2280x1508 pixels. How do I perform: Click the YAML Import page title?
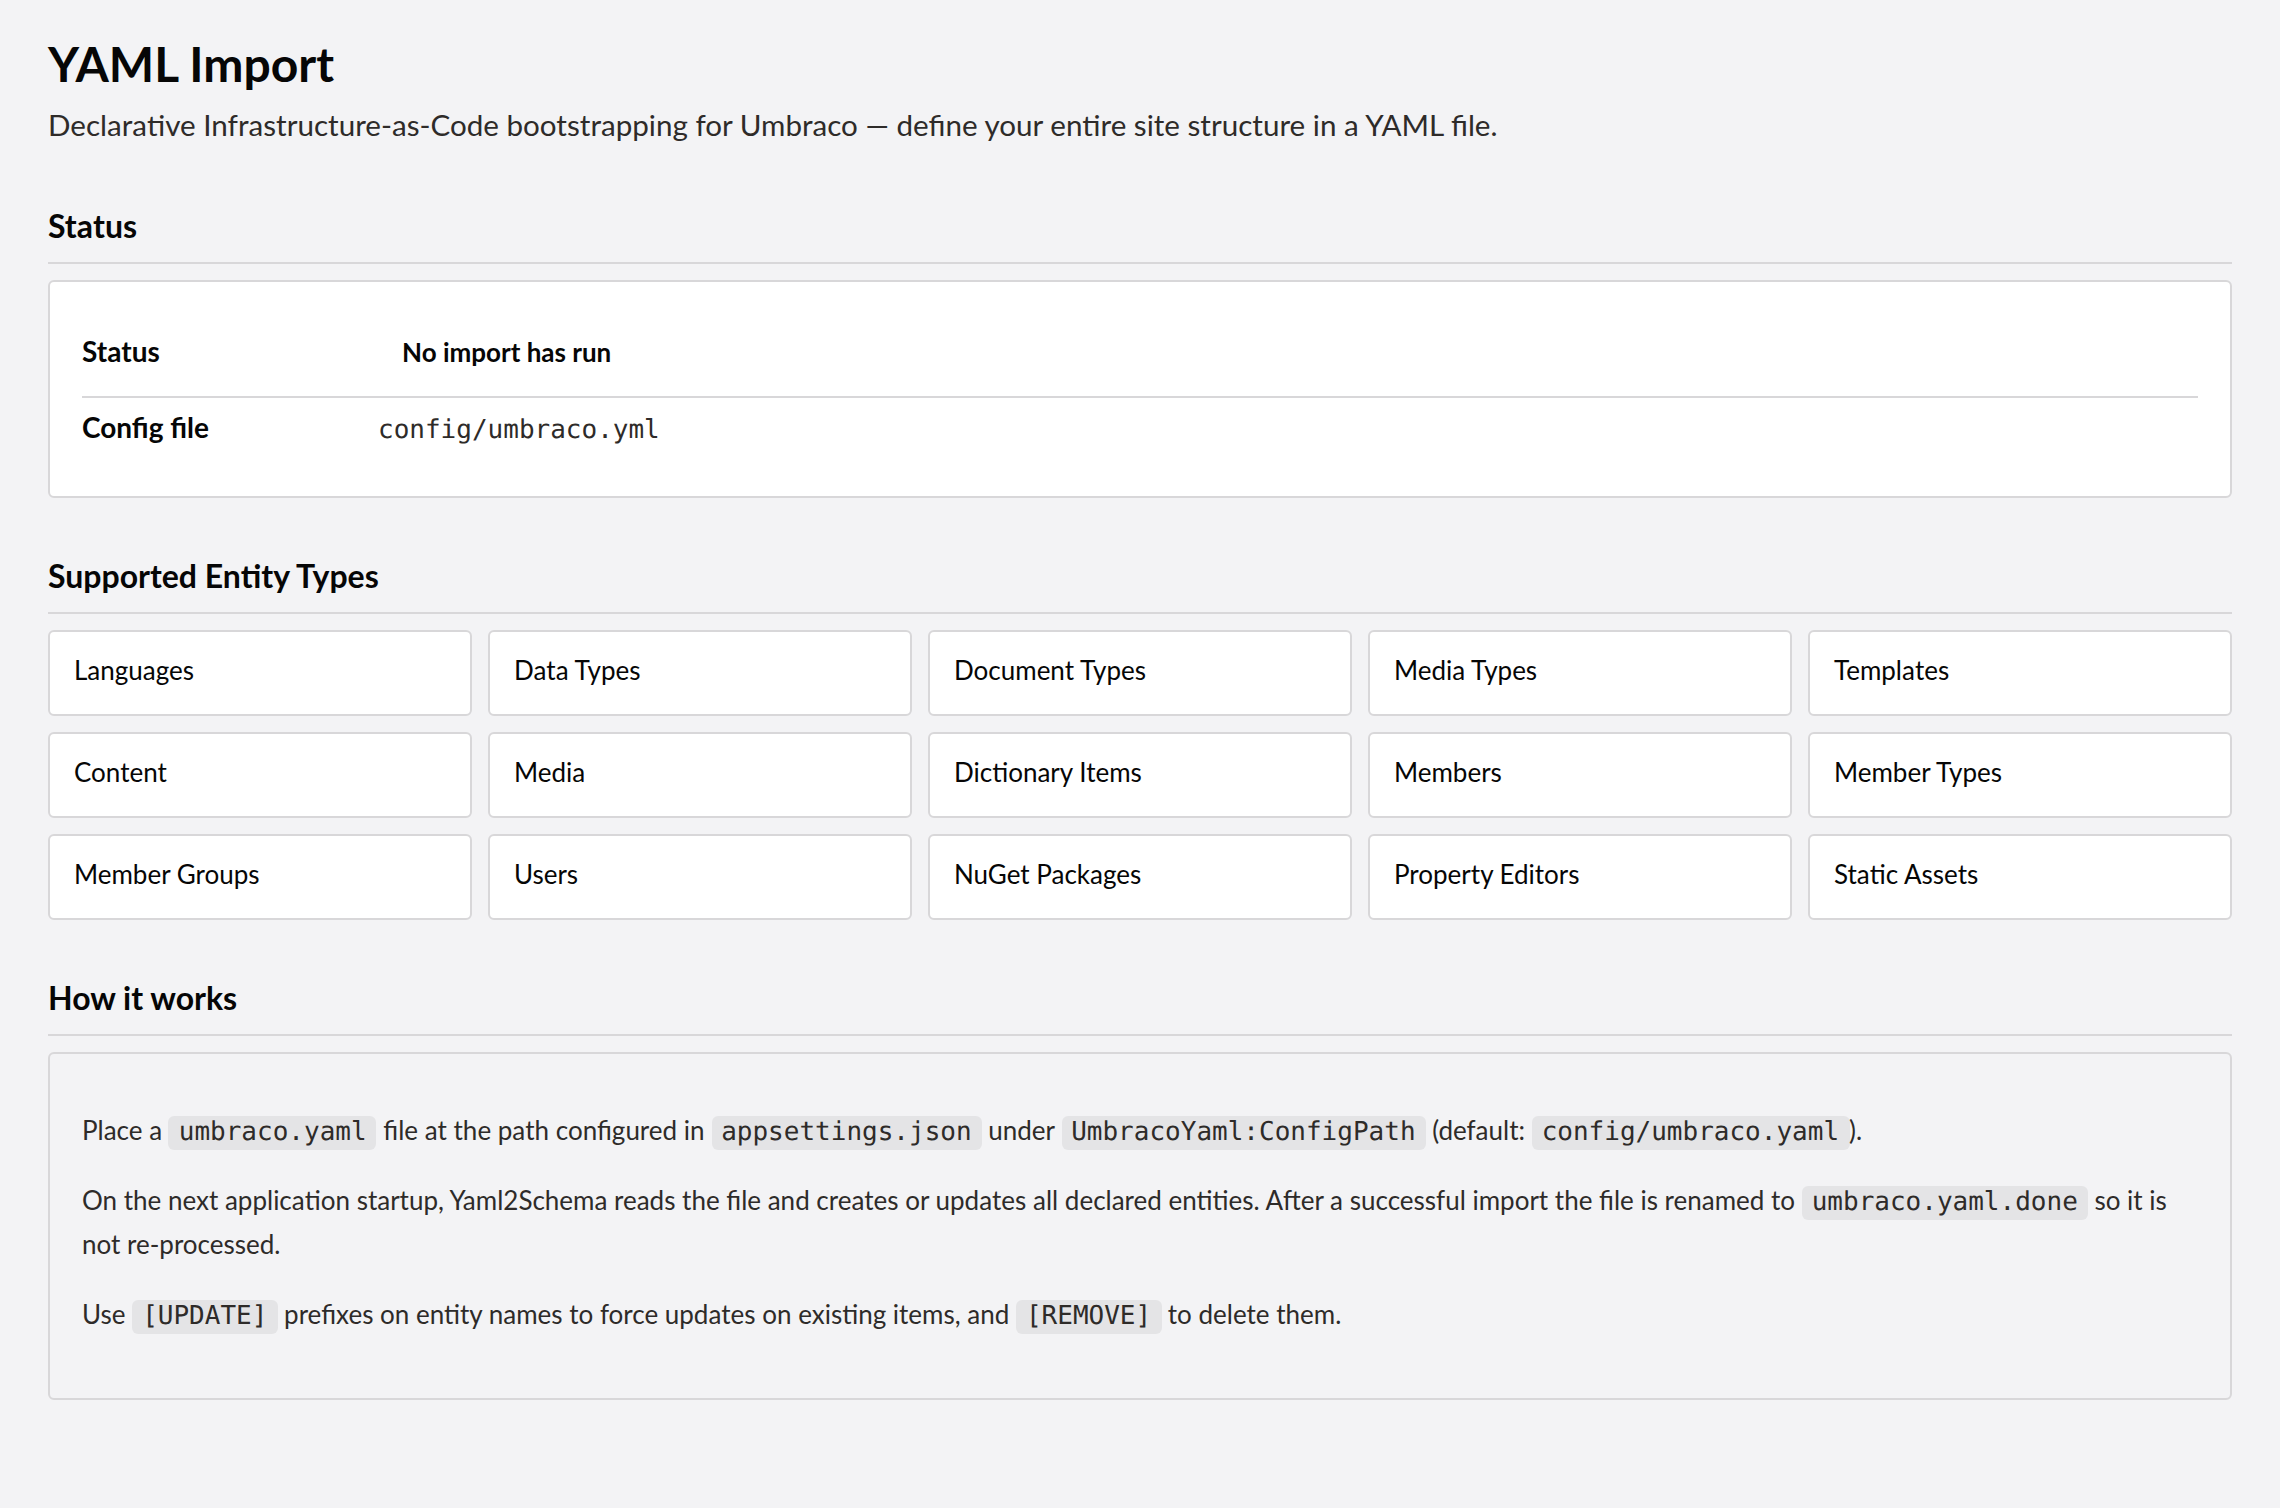click(191, 66)
